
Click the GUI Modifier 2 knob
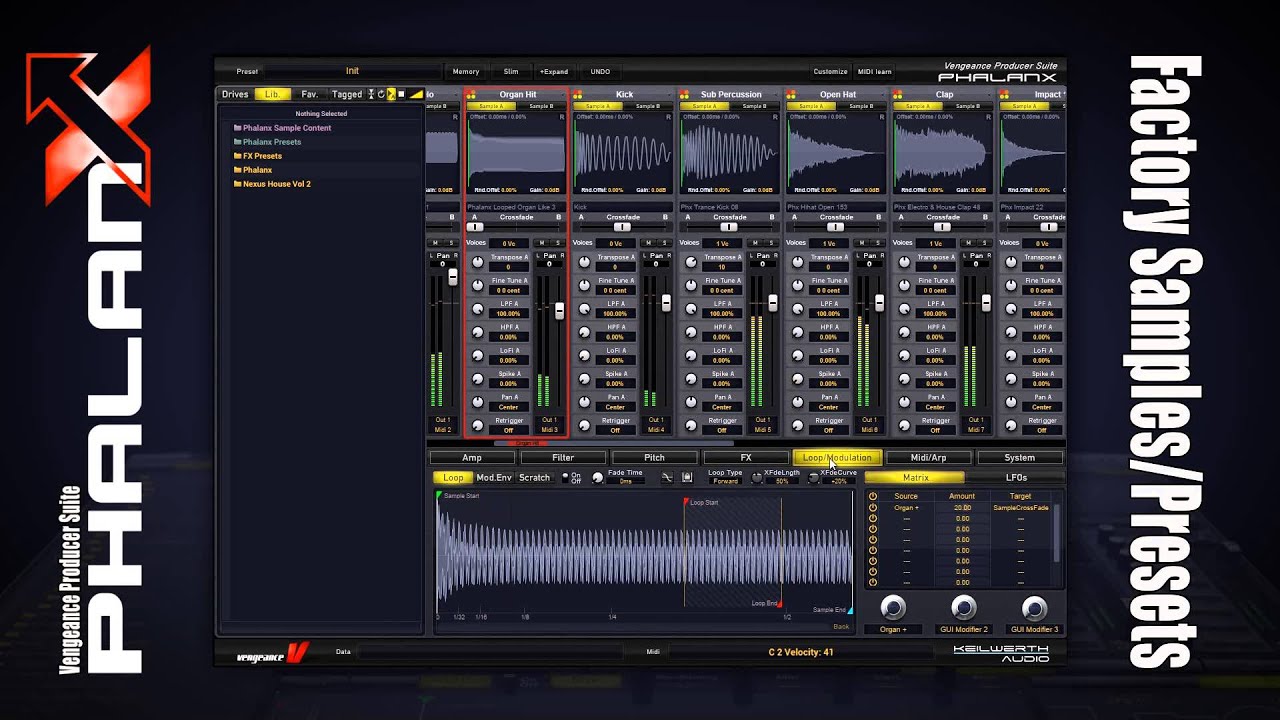[964, 607]
